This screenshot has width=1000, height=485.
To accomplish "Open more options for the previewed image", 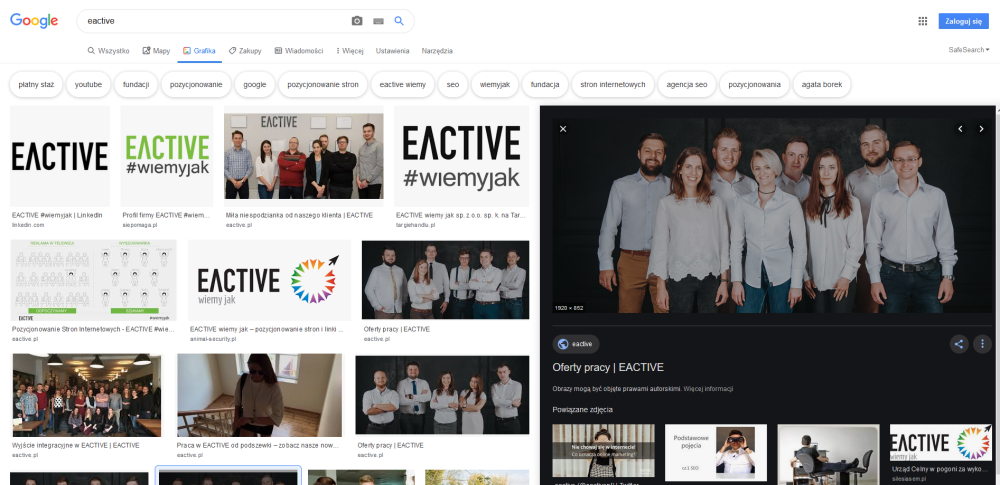I will point(982,345).
